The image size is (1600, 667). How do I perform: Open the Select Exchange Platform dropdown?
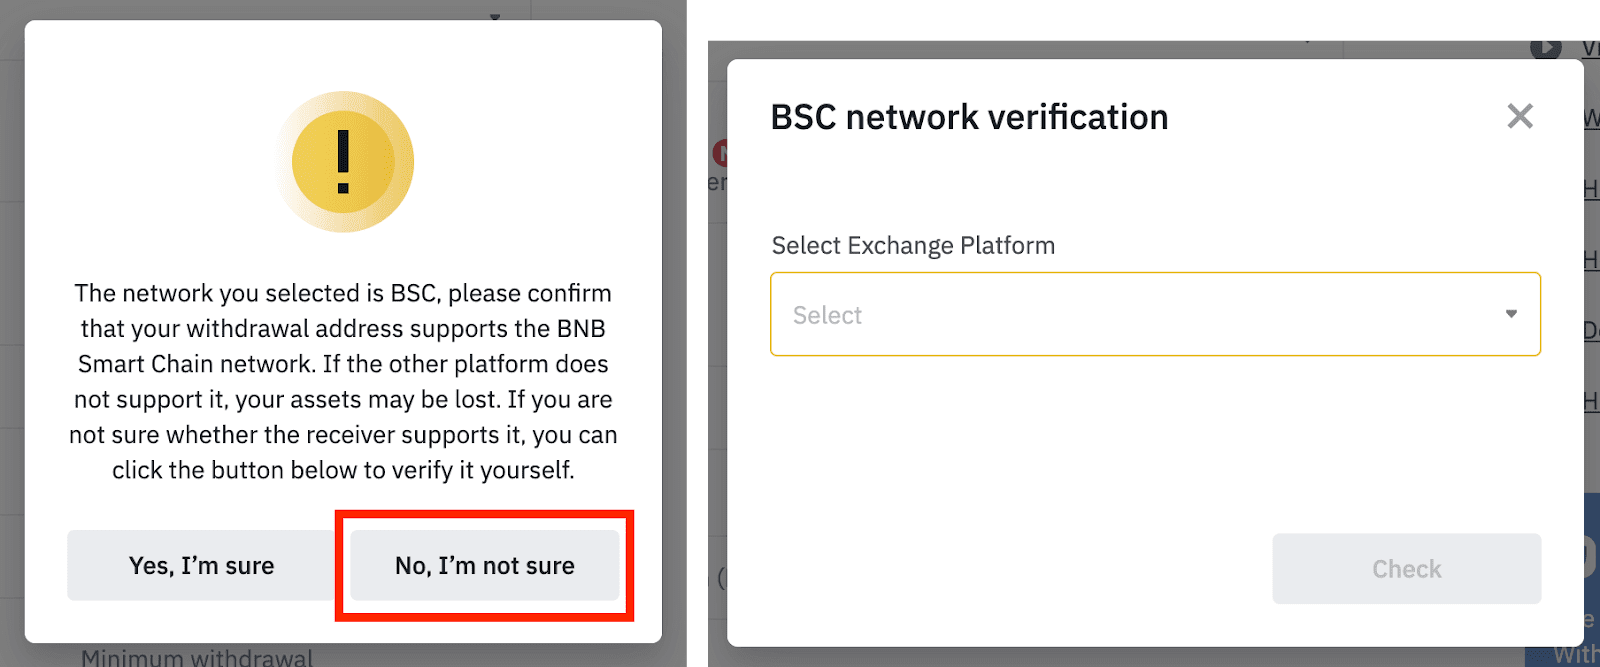tap(1154, 314)
